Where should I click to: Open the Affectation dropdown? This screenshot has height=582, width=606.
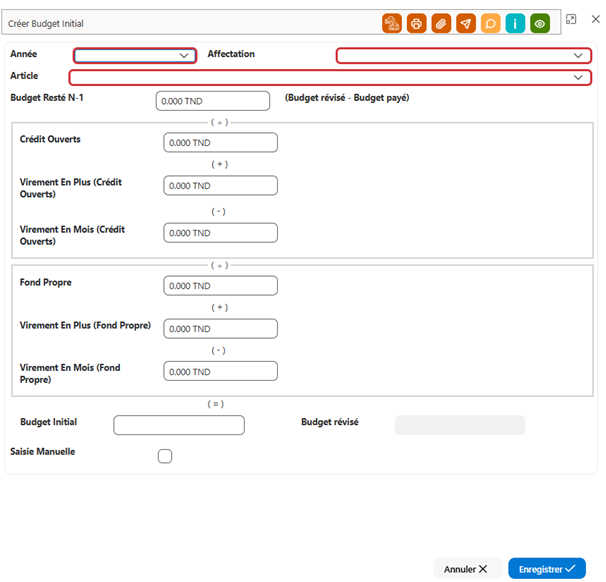click(x=463, y=56)
